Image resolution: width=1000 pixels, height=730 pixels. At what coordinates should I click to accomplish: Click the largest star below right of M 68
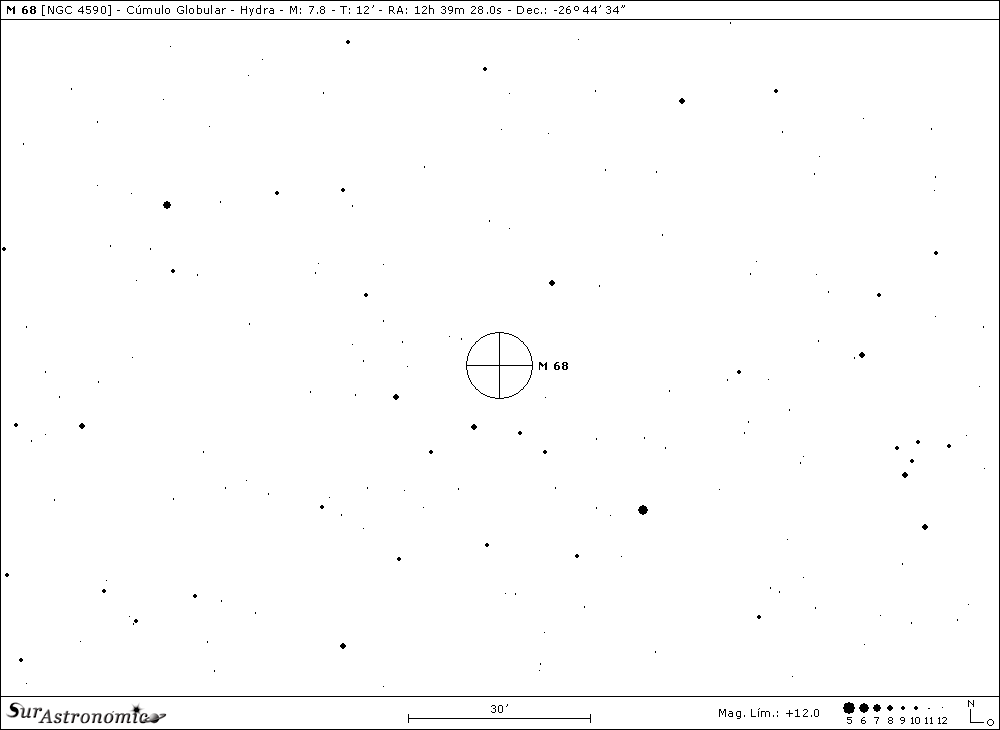click(643, 510)
